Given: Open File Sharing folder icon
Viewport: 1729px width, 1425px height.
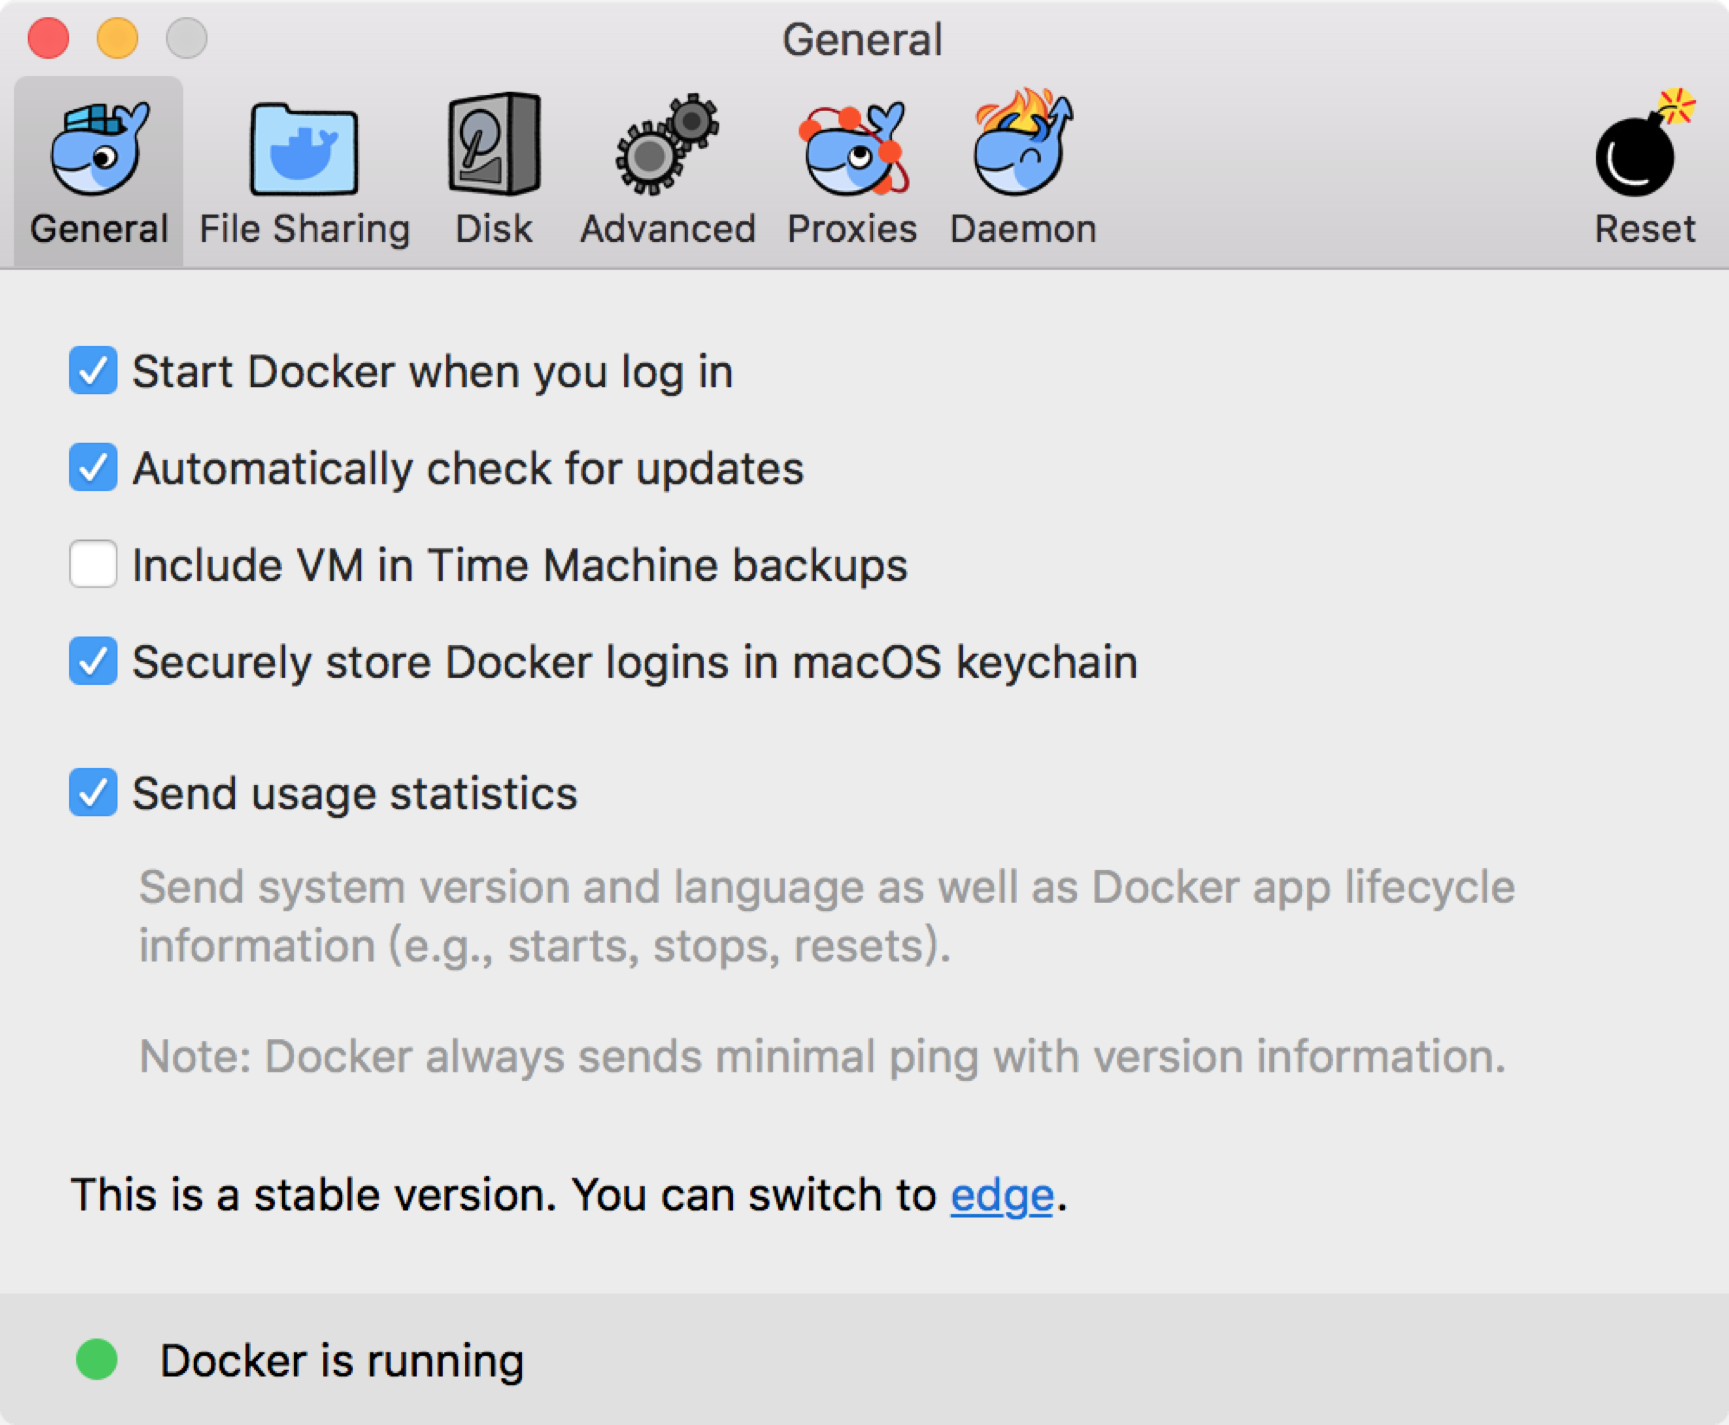Looking at the screenshot, I should (304, 148).
